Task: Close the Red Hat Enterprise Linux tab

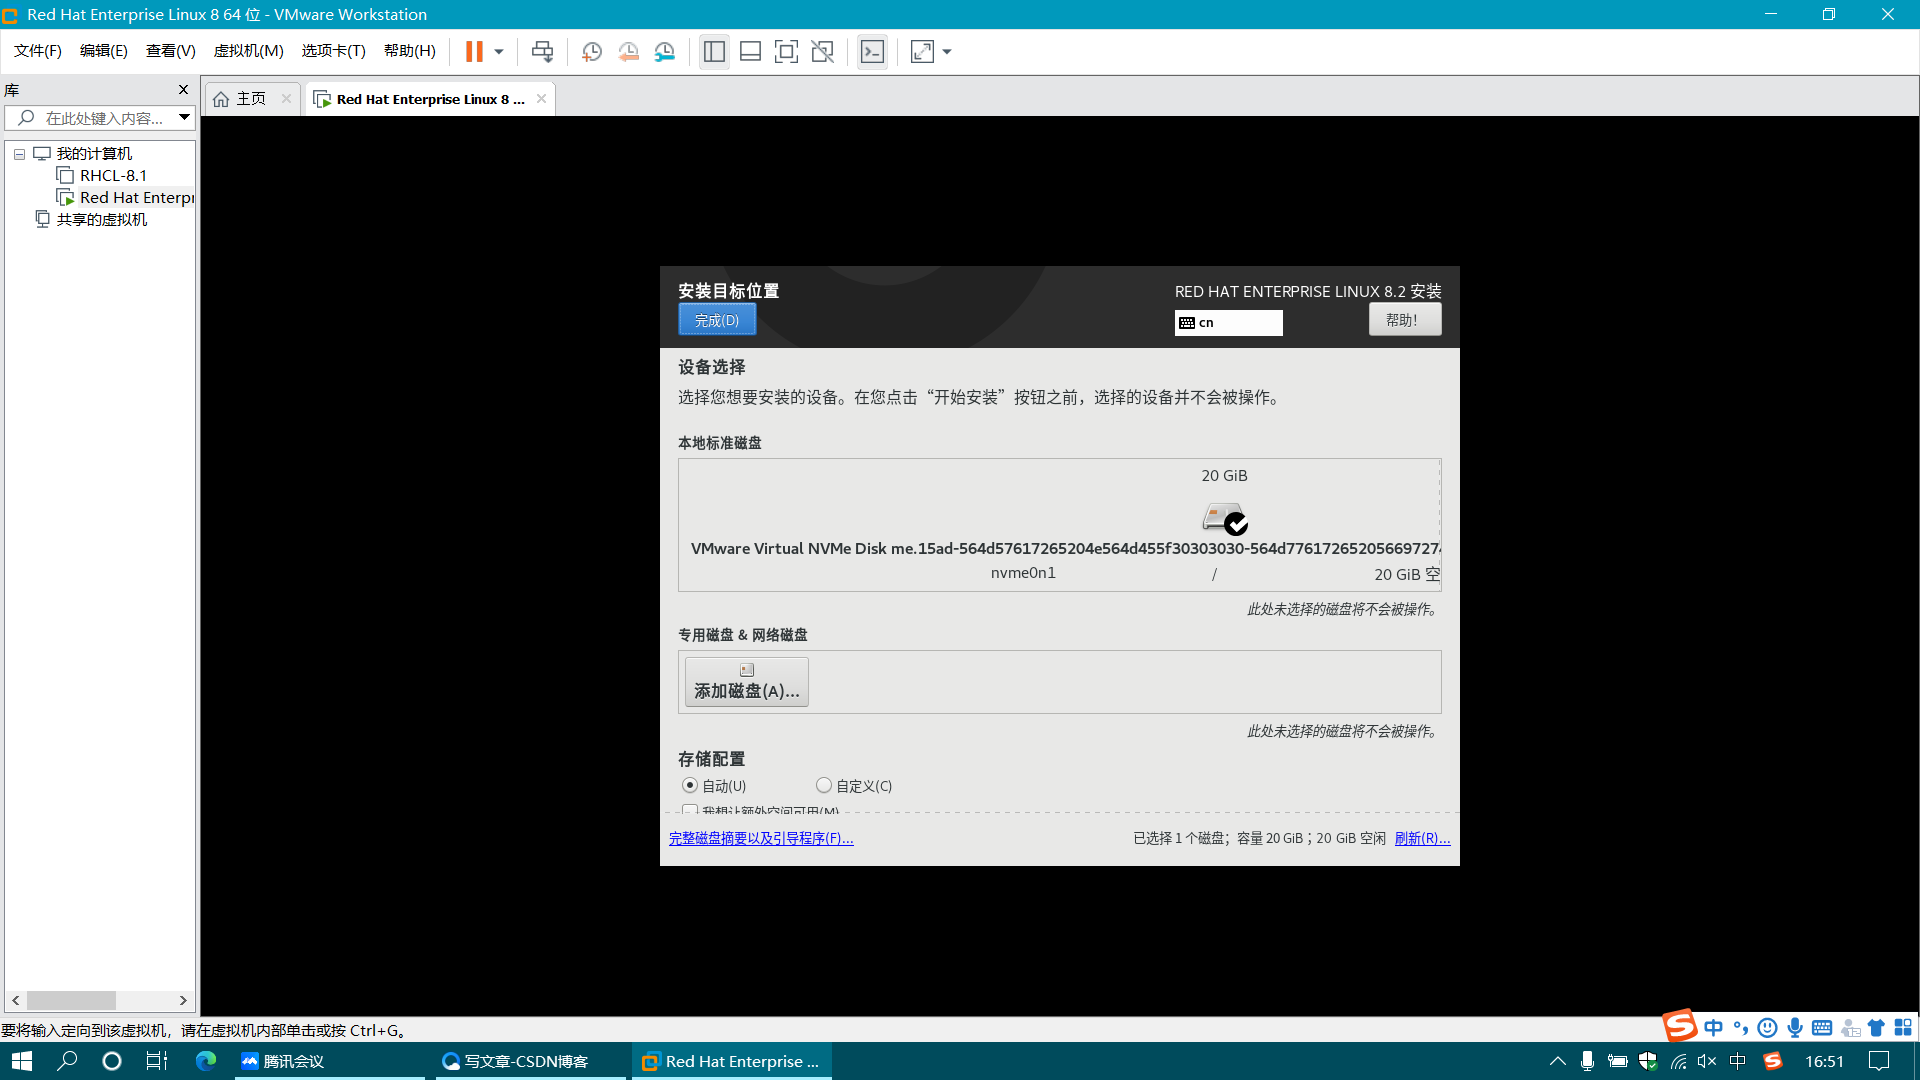Action: click(x=541, y=99)
